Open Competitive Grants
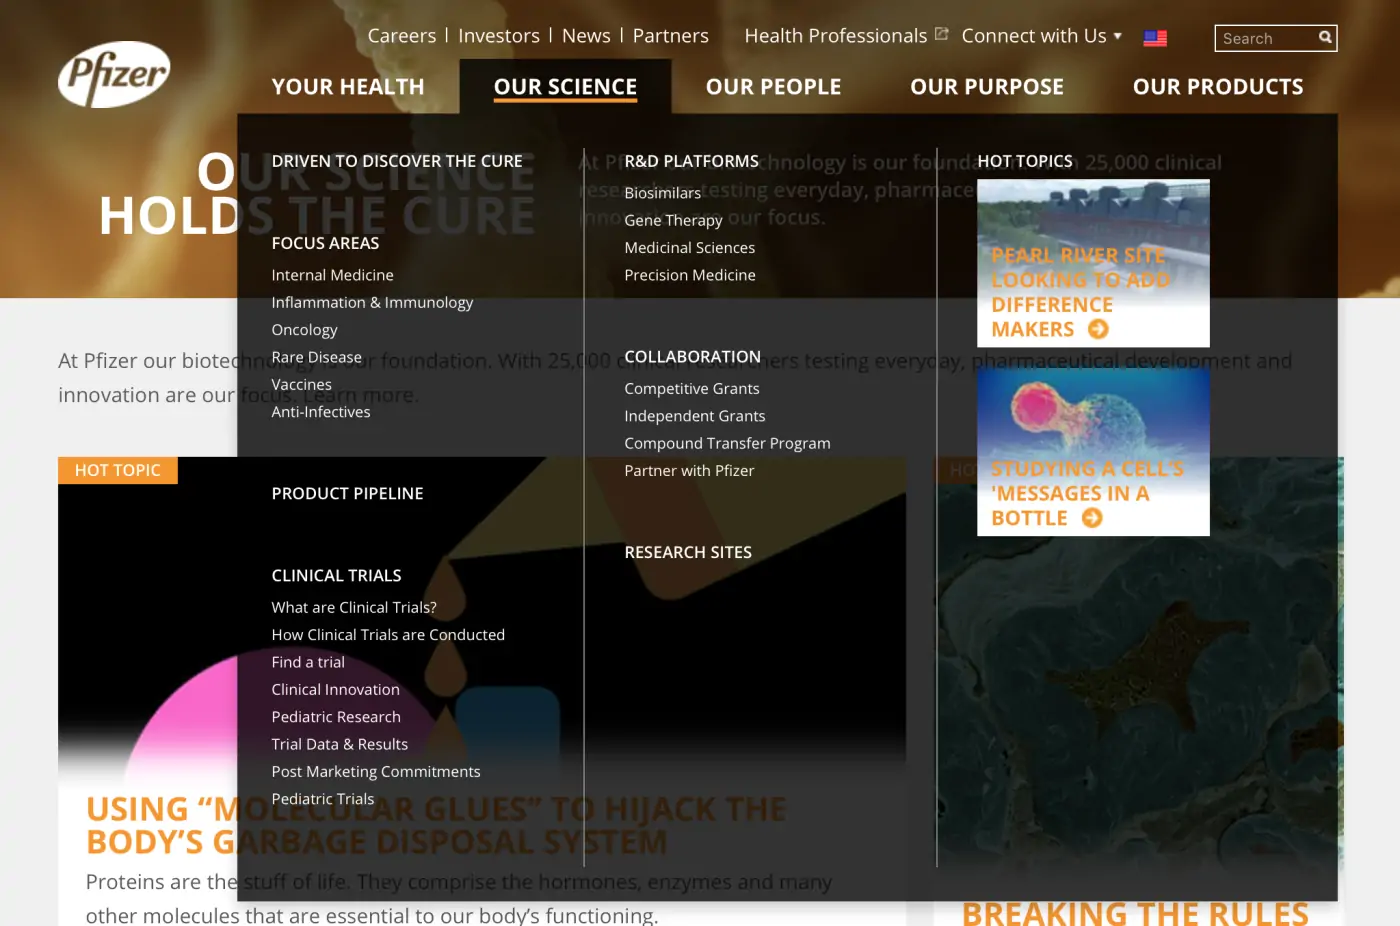 click(692, 389)
